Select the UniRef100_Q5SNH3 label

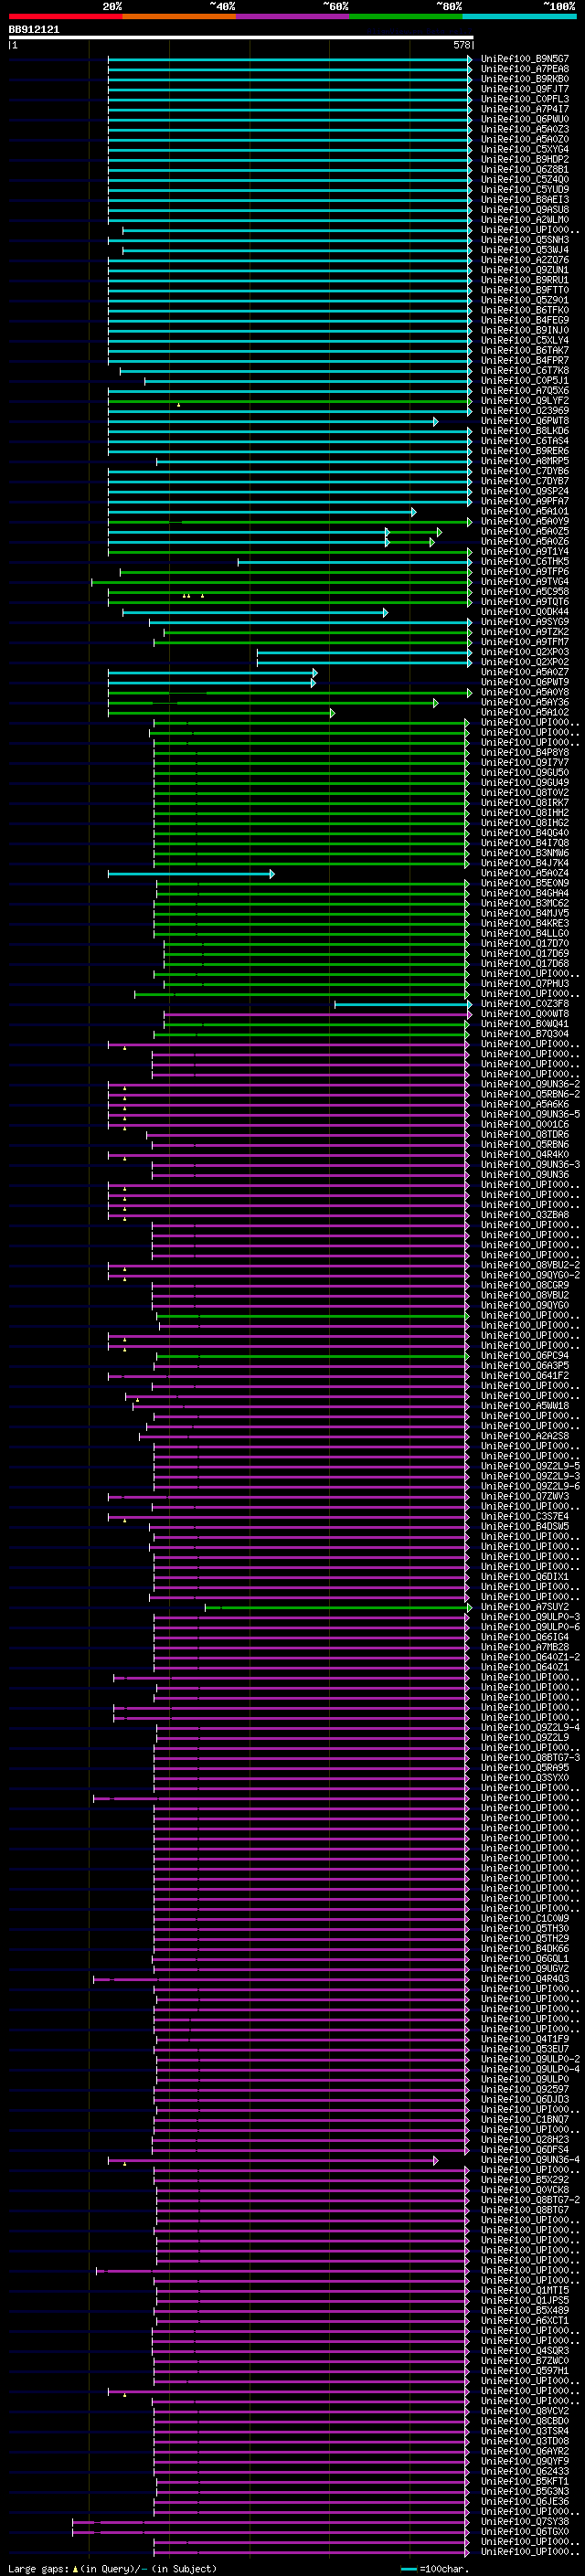[525, 240]
